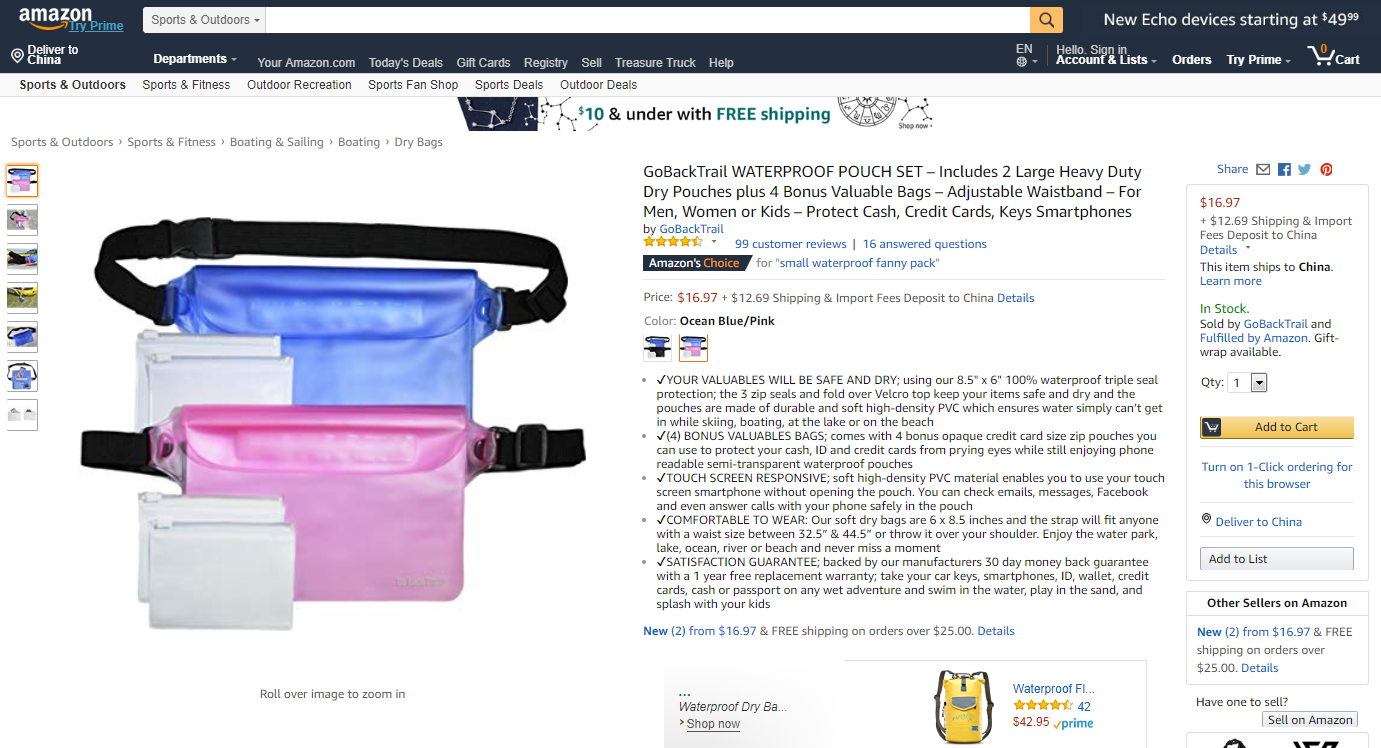1381x748 pixels.
Task: Select the second color option swatch
Action: coord(693,347)
